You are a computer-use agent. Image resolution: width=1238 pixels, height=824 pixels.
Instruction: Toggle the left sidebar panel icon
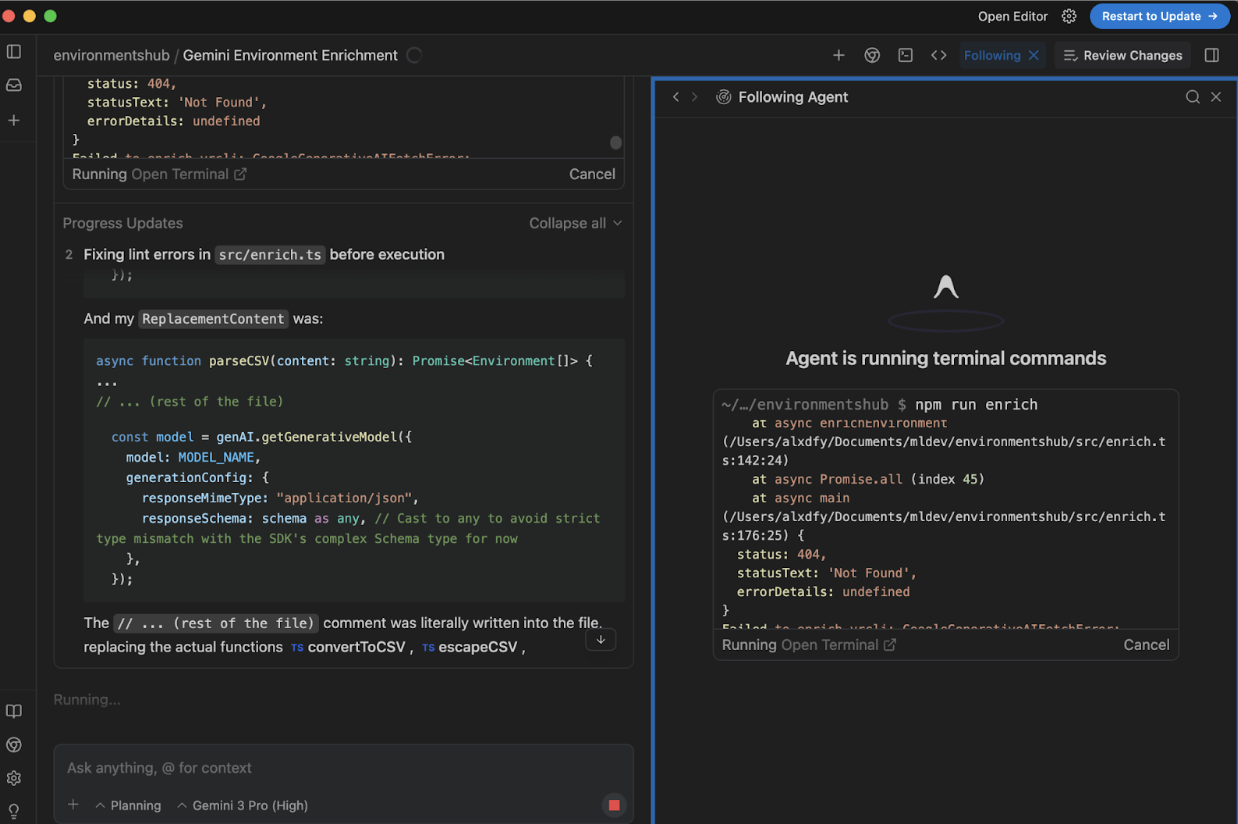click(x=14, y=52)
